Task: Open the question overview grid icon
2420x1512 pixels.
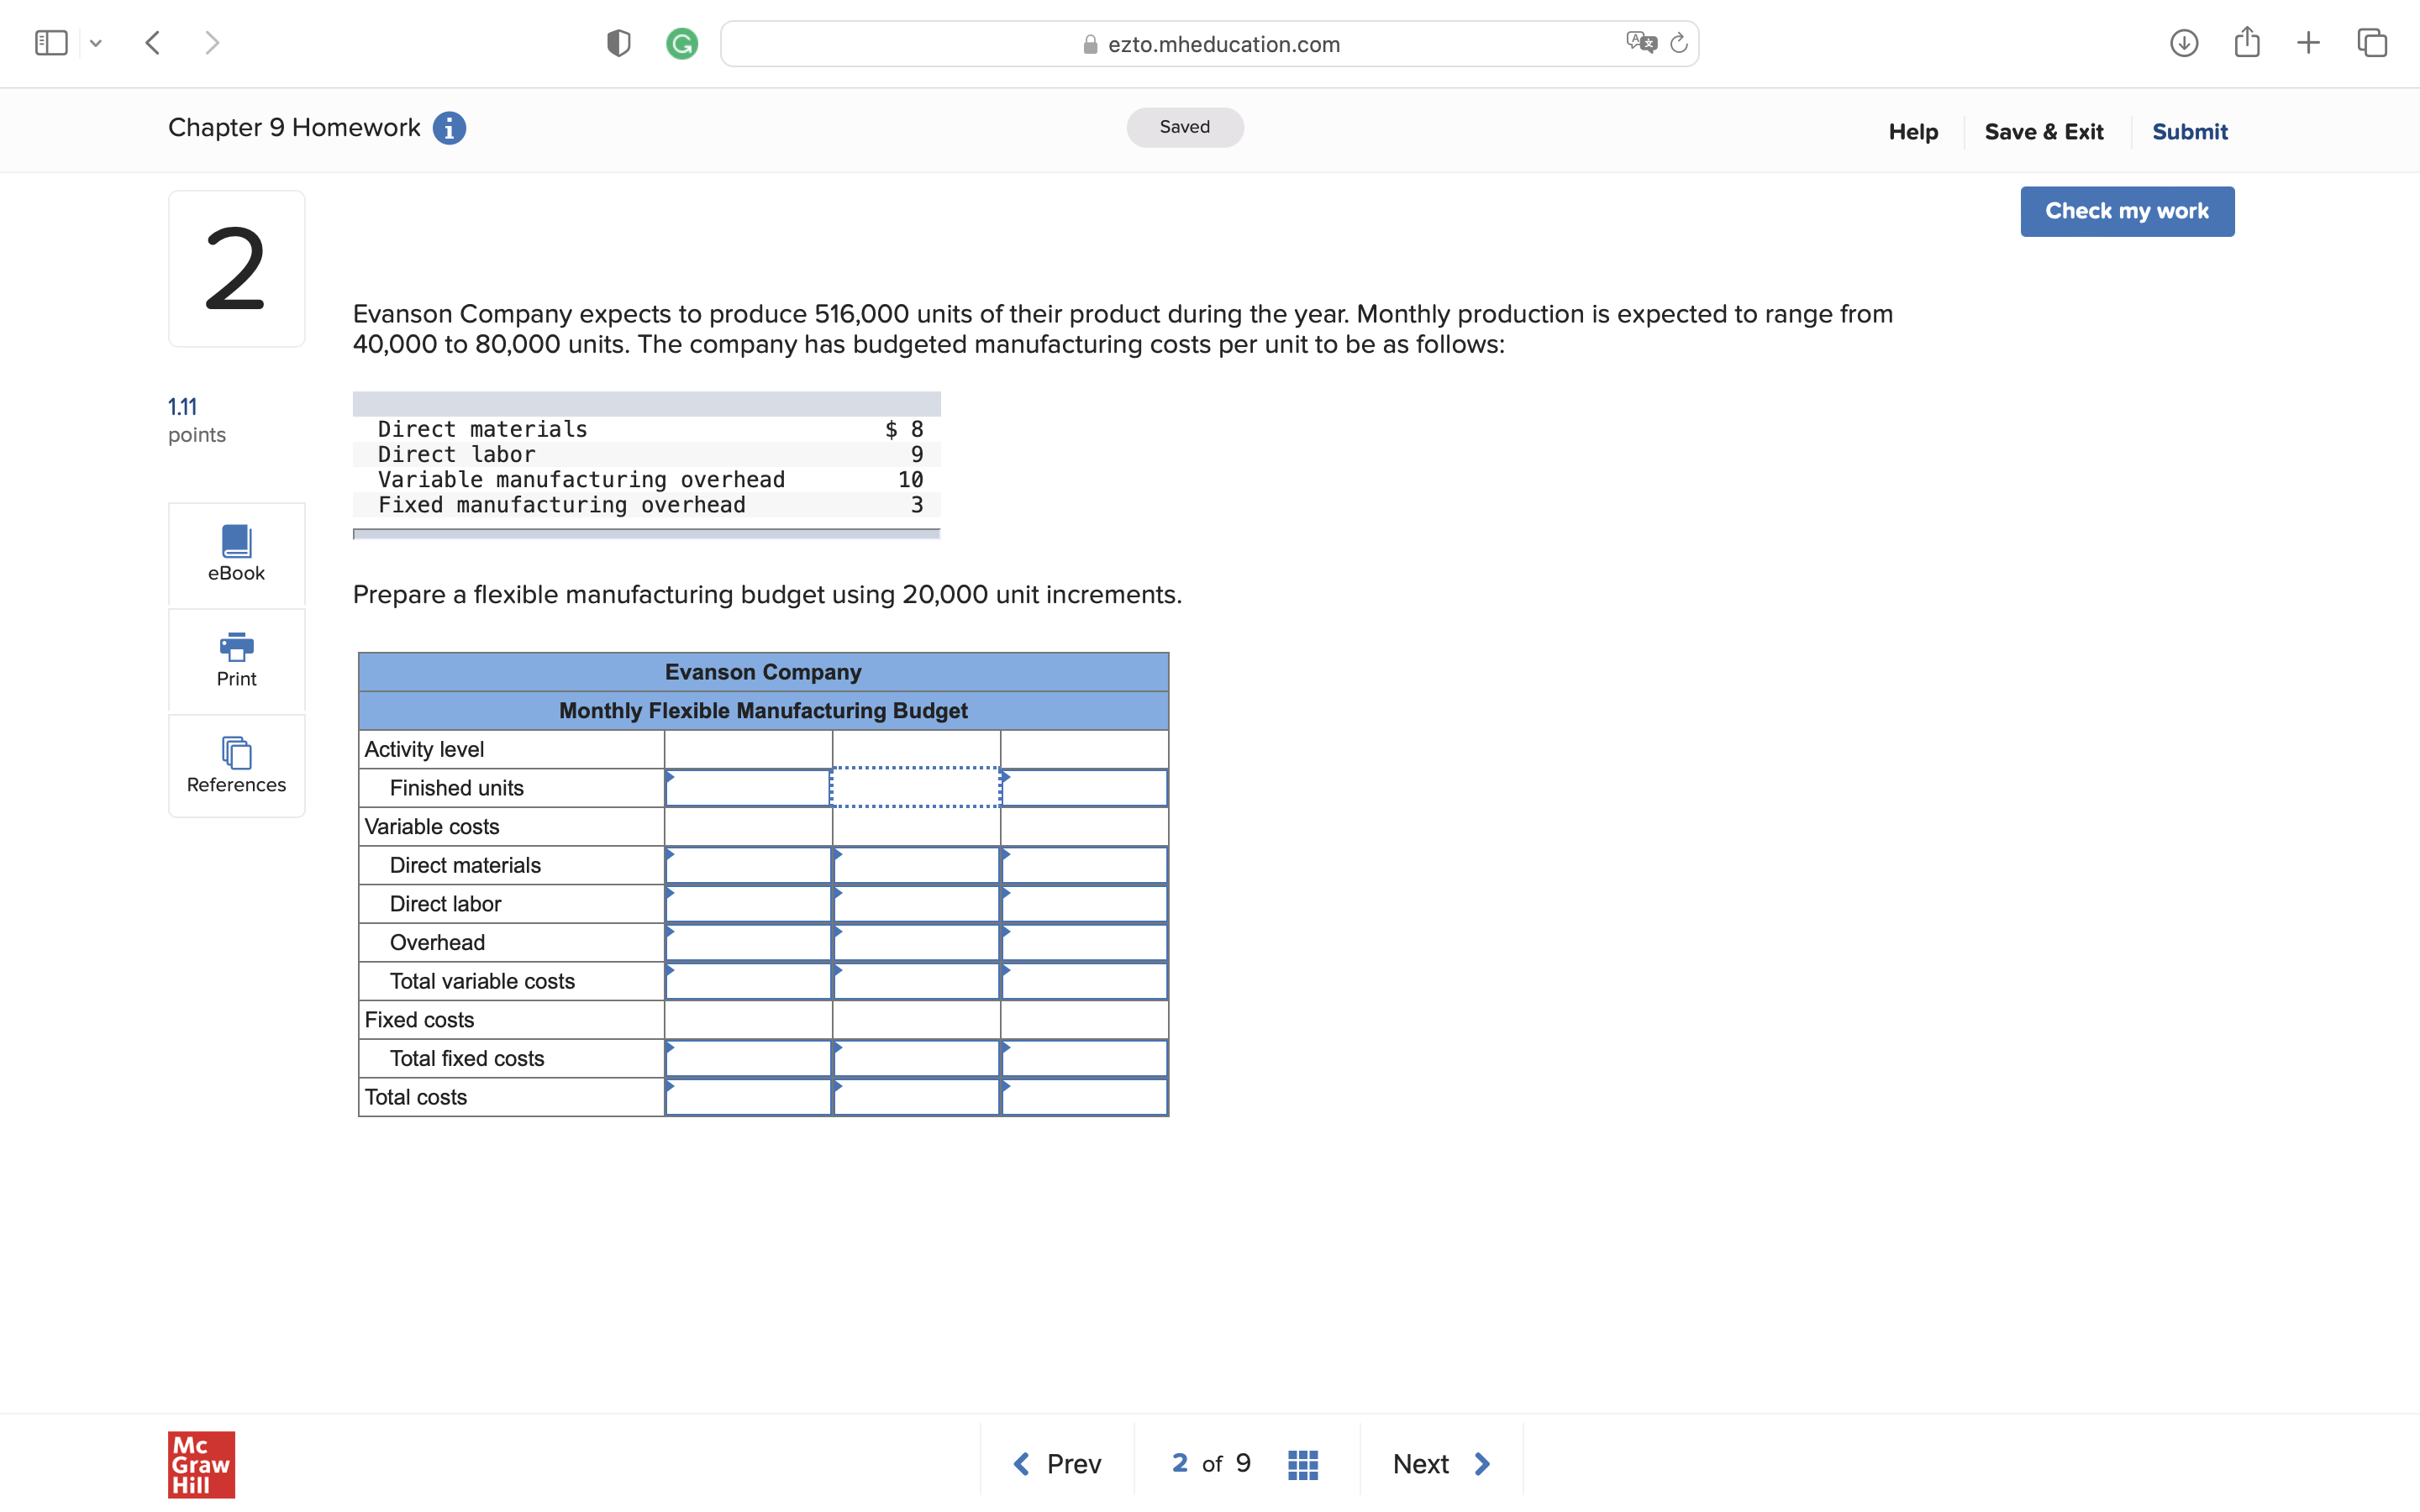Action: pos(1301,1463)
